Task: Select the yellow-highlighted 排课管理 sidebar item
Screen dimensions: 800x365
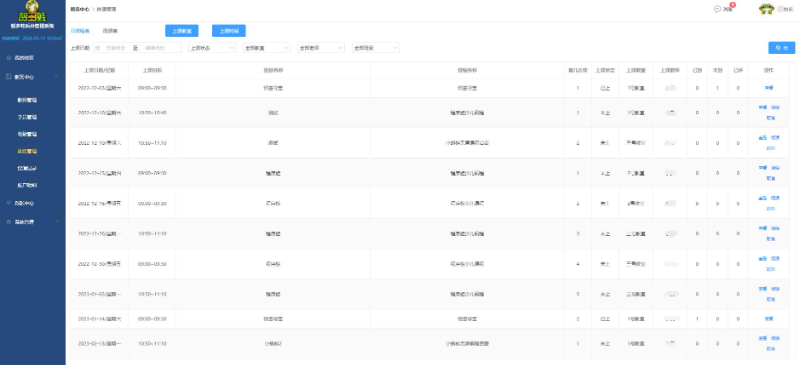Action: coord(27,152)
